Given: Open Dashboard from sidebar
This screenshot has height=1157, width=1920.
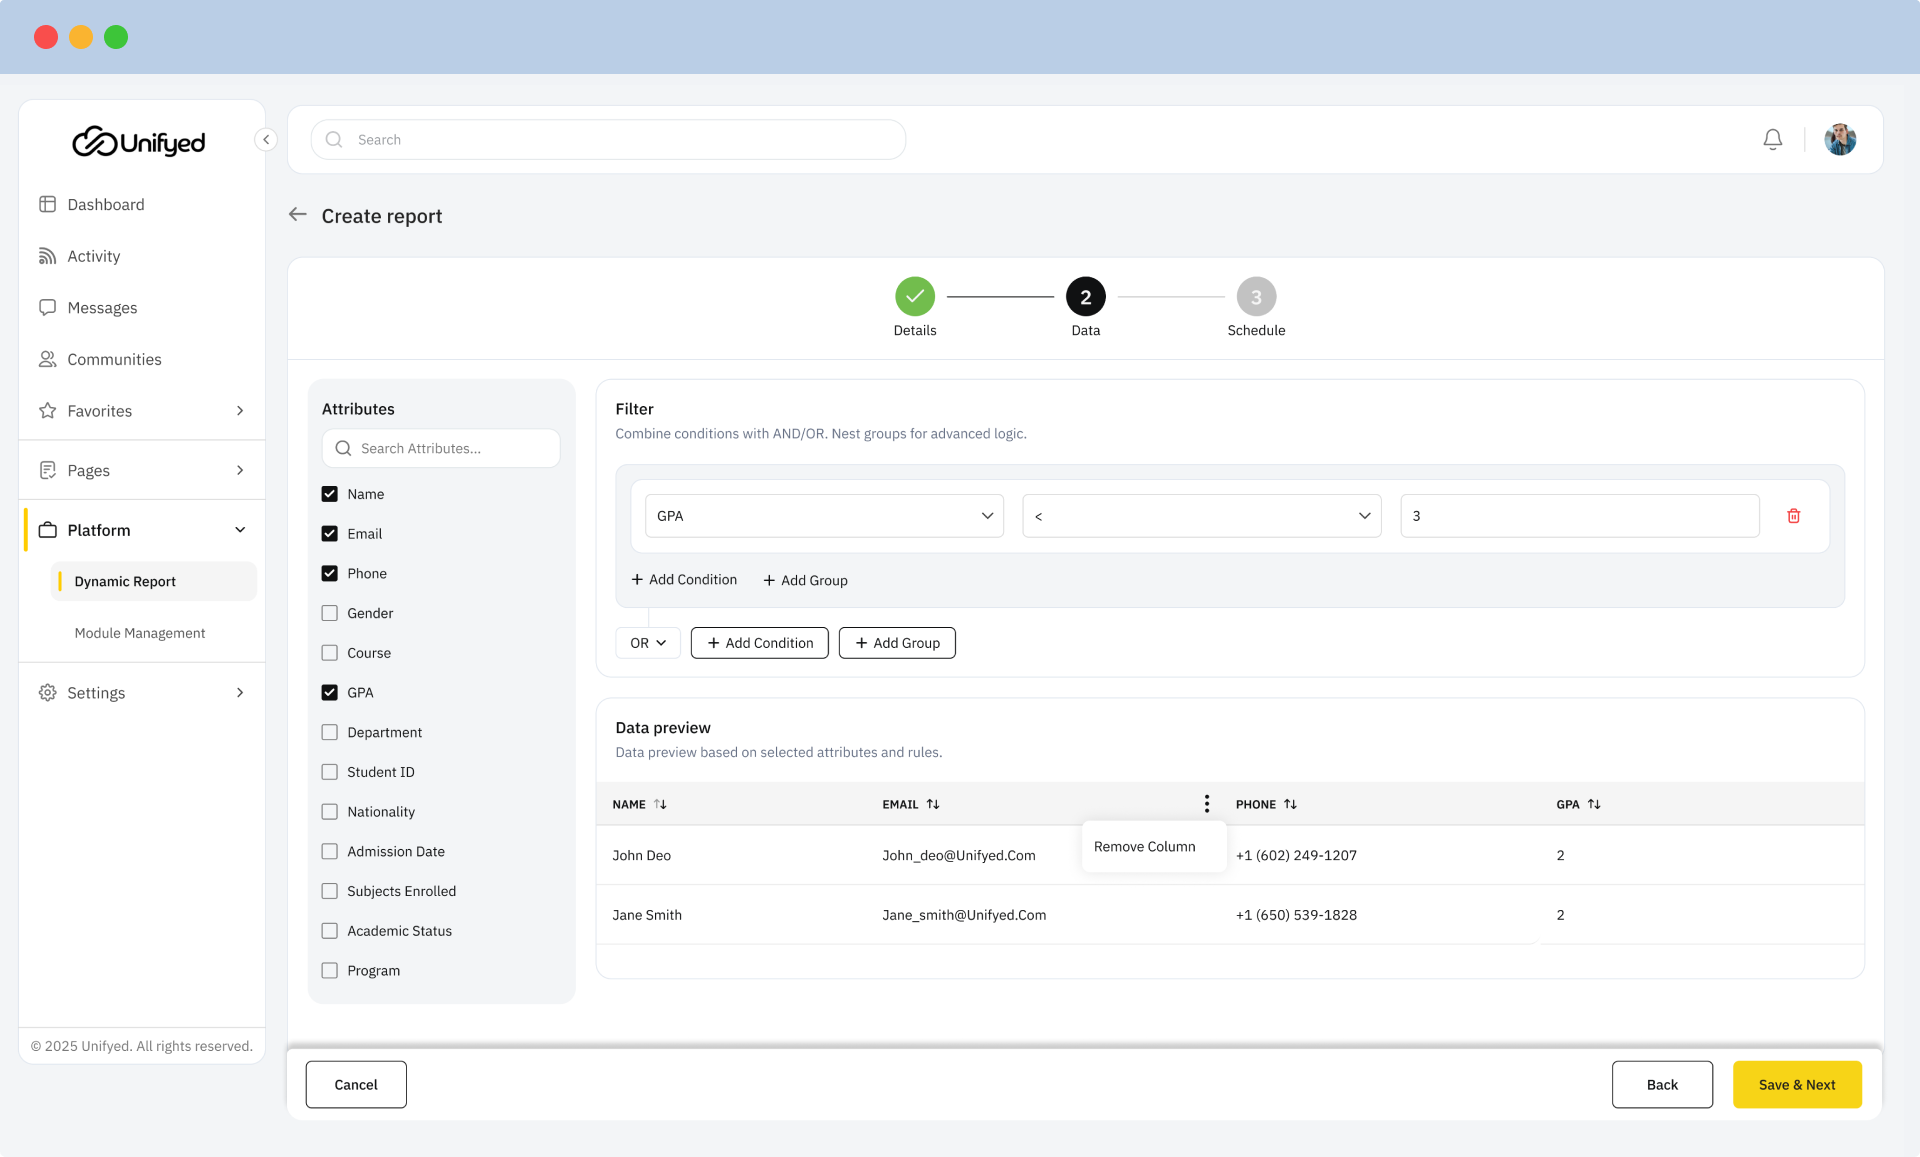Looking at the screenshot, I should 106,204.
